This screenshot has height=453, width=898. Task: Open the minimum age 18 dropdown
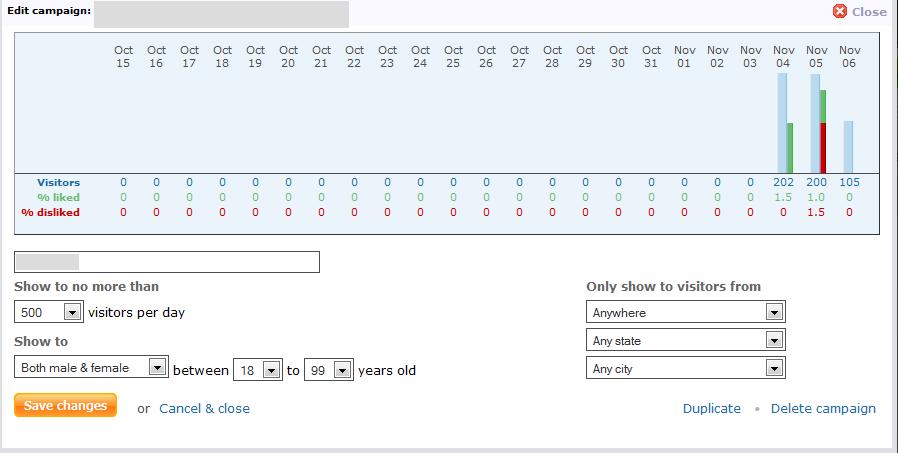point(258,370)
